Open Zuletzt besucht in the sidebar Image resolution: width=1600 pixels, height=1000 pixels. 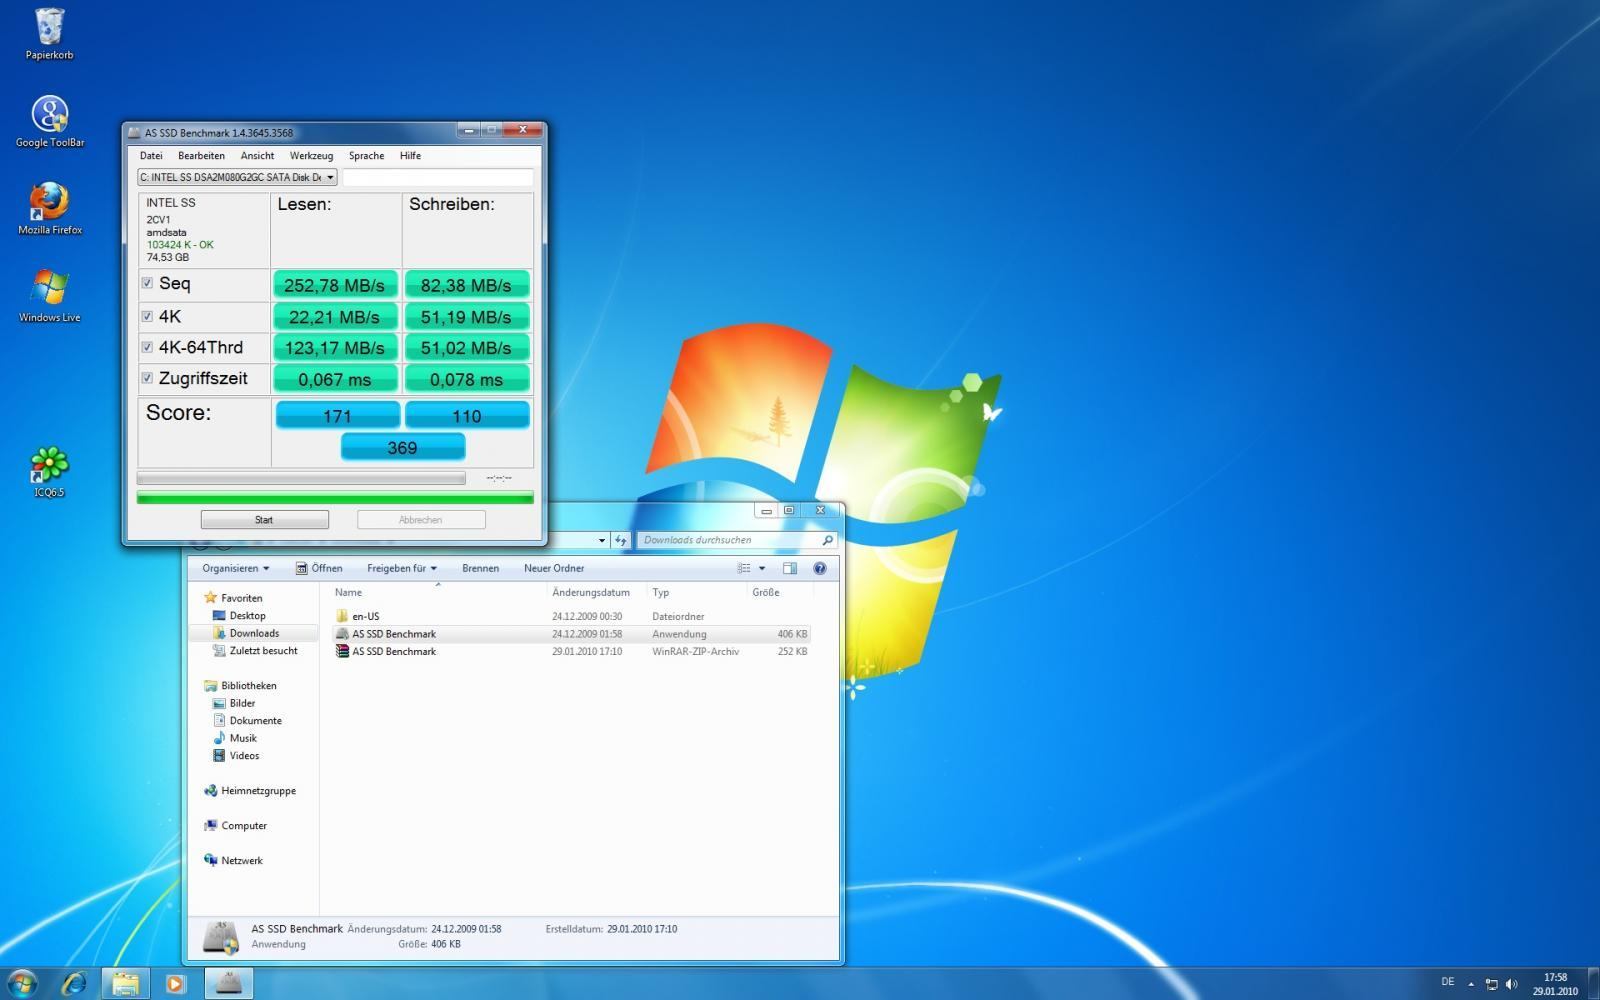263,651
